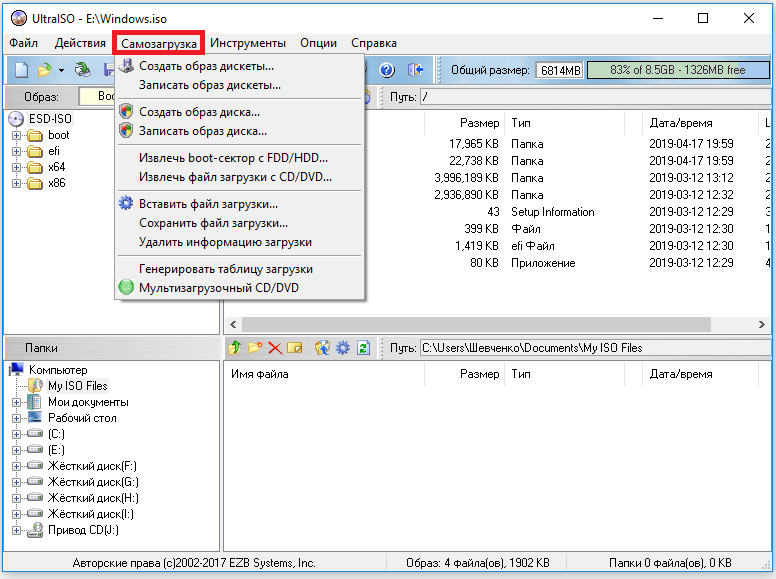This screenshot has height=579, width=776.
Task: Select the (E:) drive in the folder tree
Action: 56,450
